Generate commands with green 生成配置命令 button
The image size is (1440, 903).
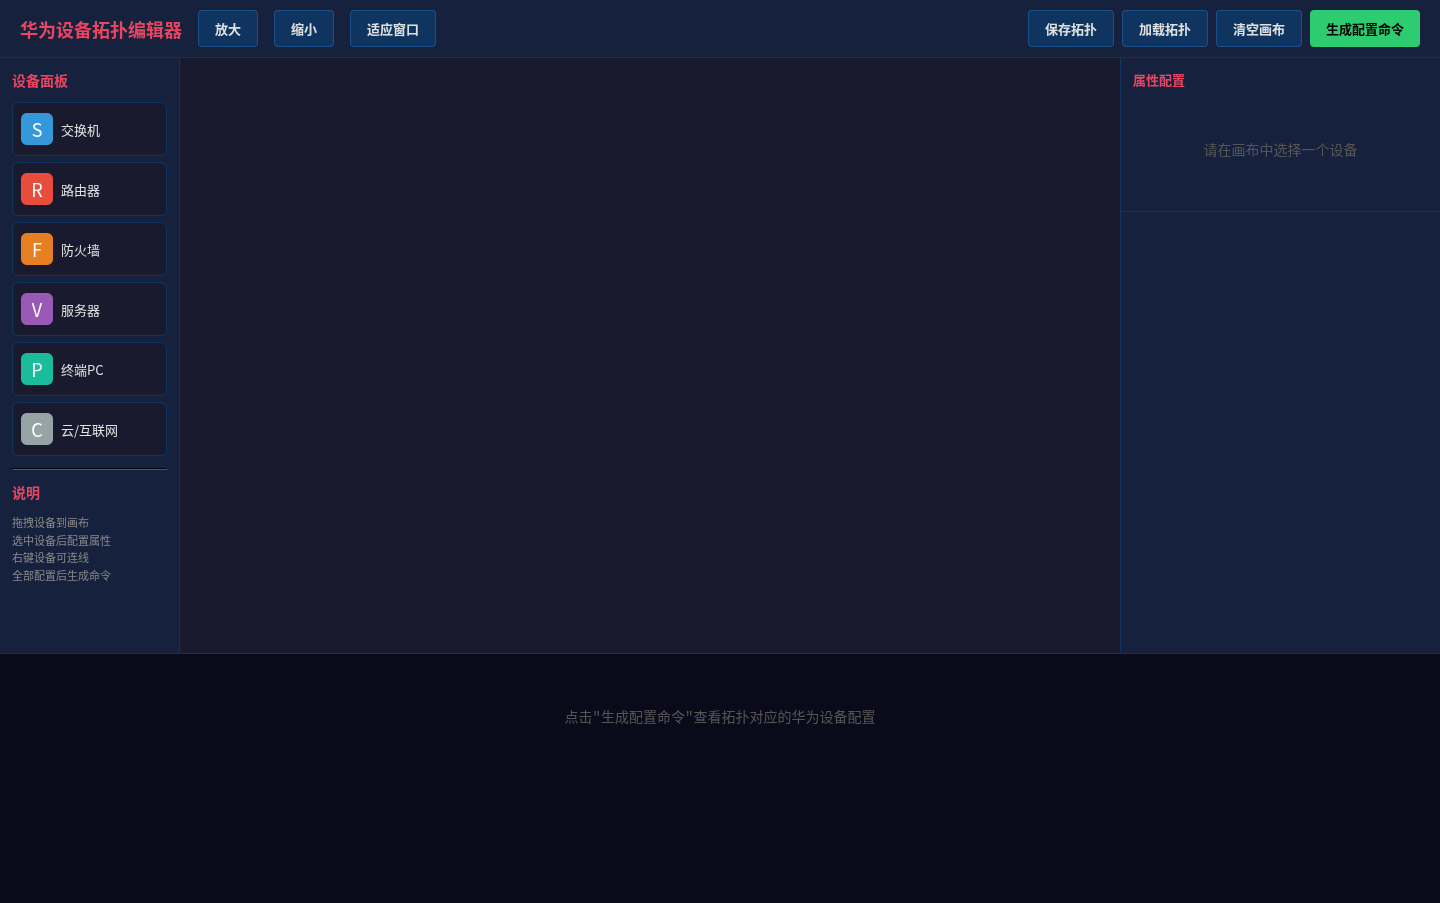pos(1365,29)
